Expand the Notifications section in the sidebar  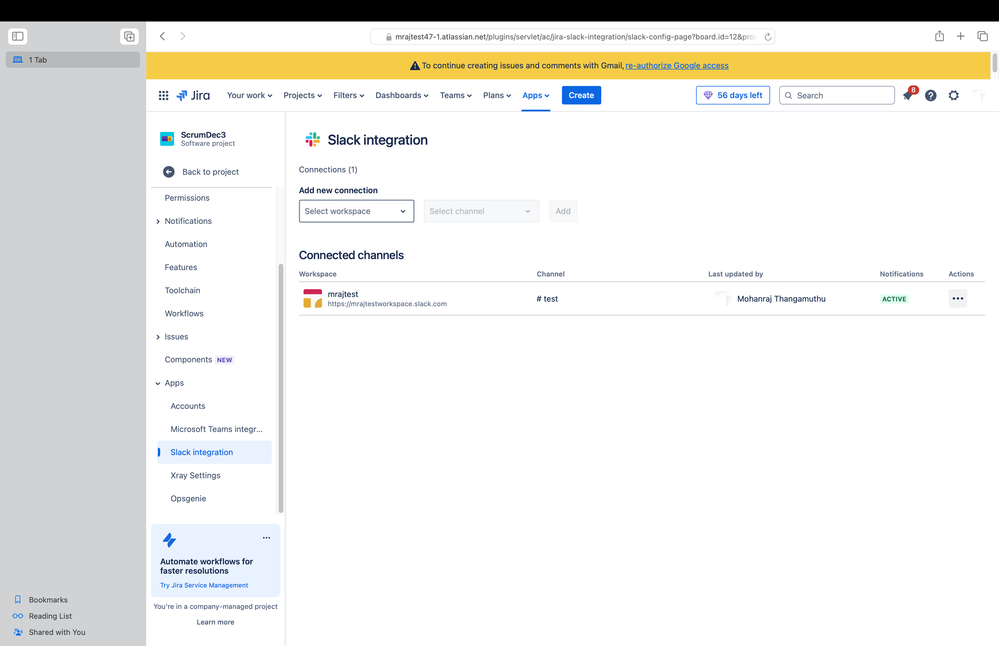tap(158, 221)
